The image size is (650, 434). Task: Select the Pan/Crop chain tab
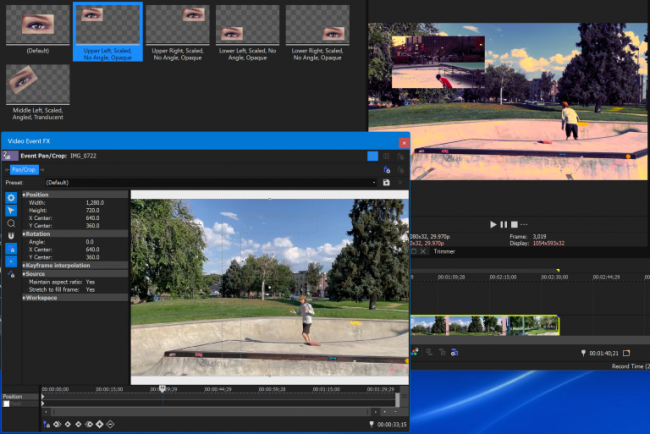pos(24,170)
